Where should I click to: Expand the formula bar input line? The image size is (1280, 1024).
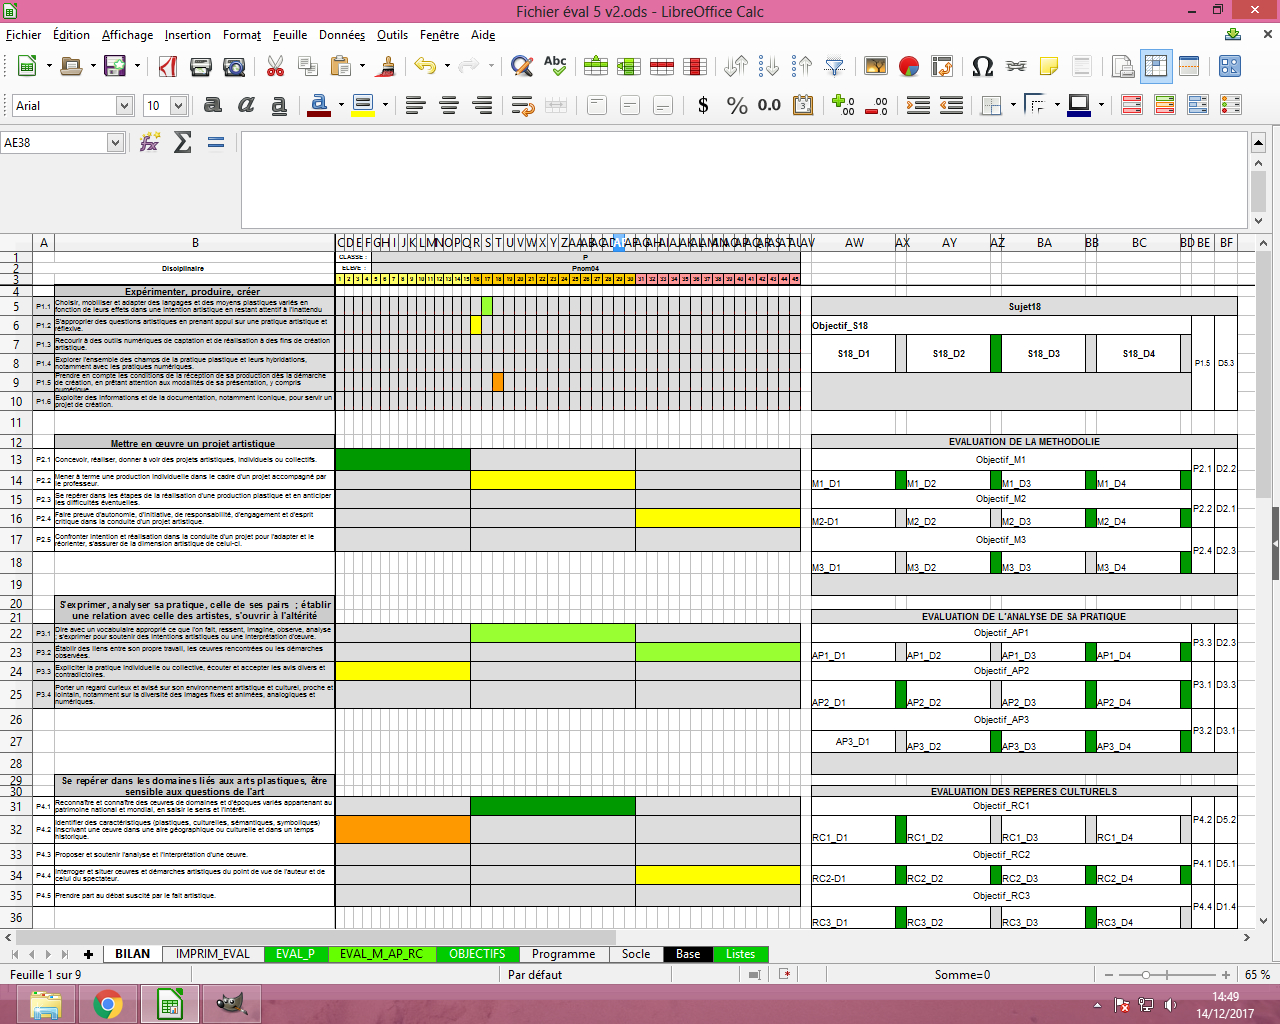[x=1259, y=143]
